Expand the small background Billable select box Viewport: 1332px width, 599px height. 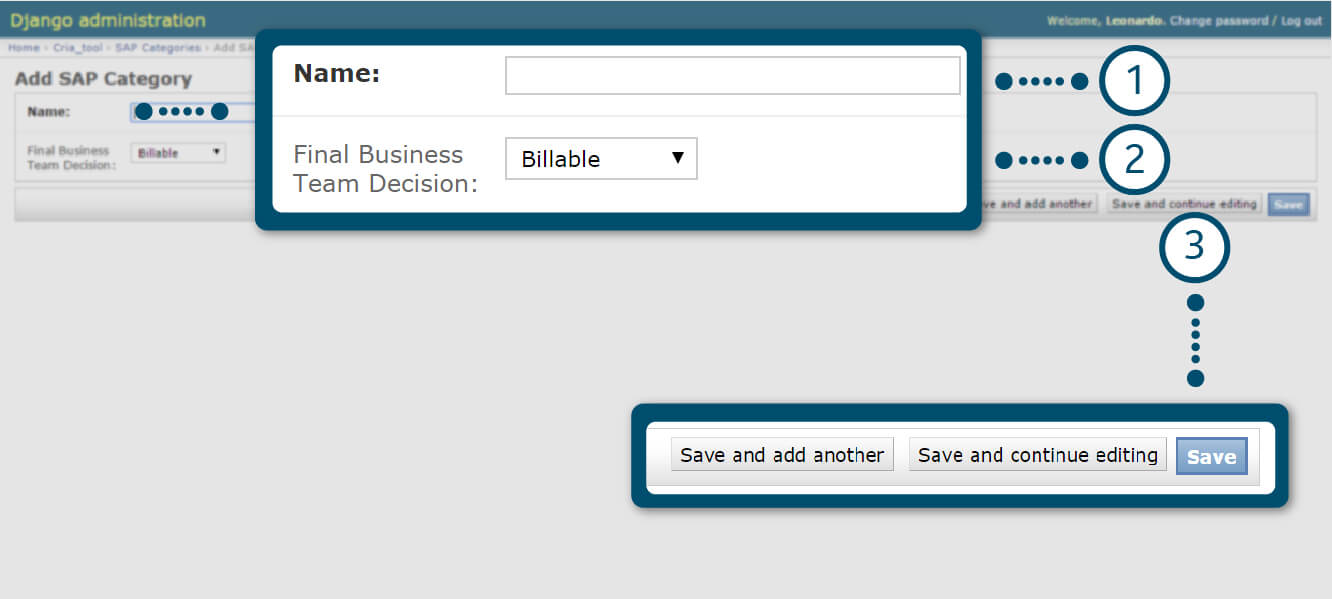[178, 153]
